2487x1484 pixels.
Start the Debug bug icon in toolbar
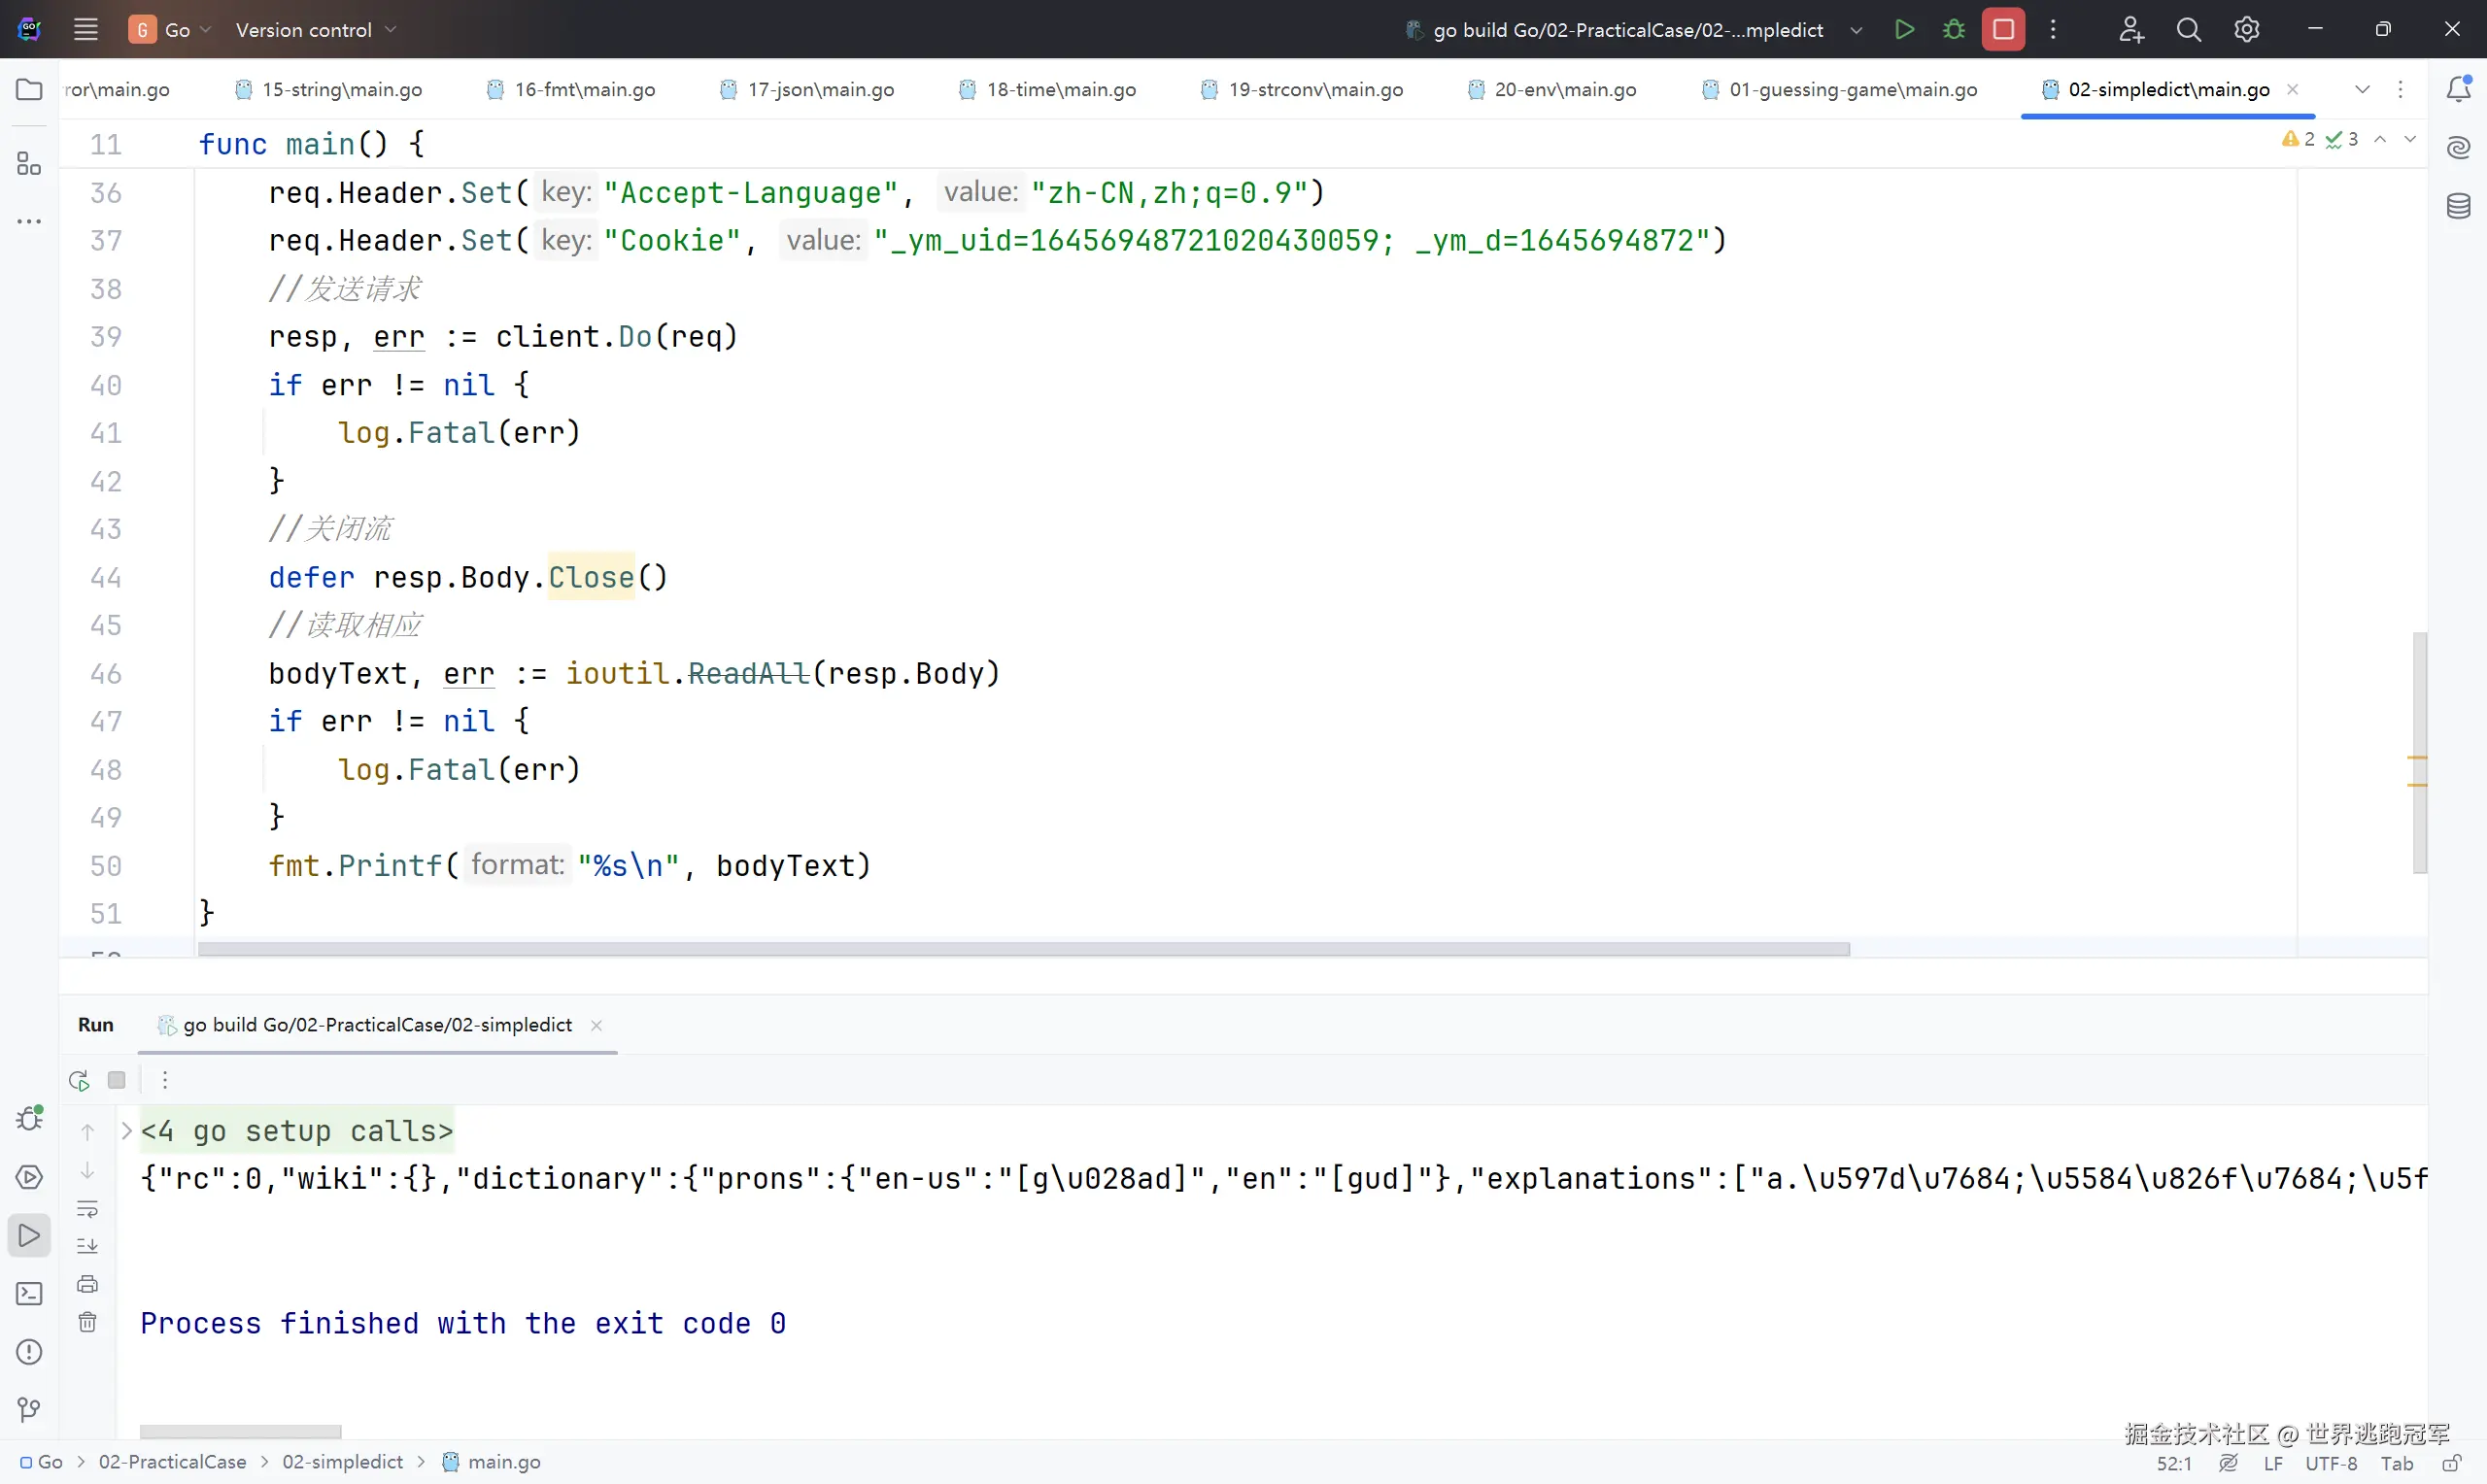pos(1953,29)
